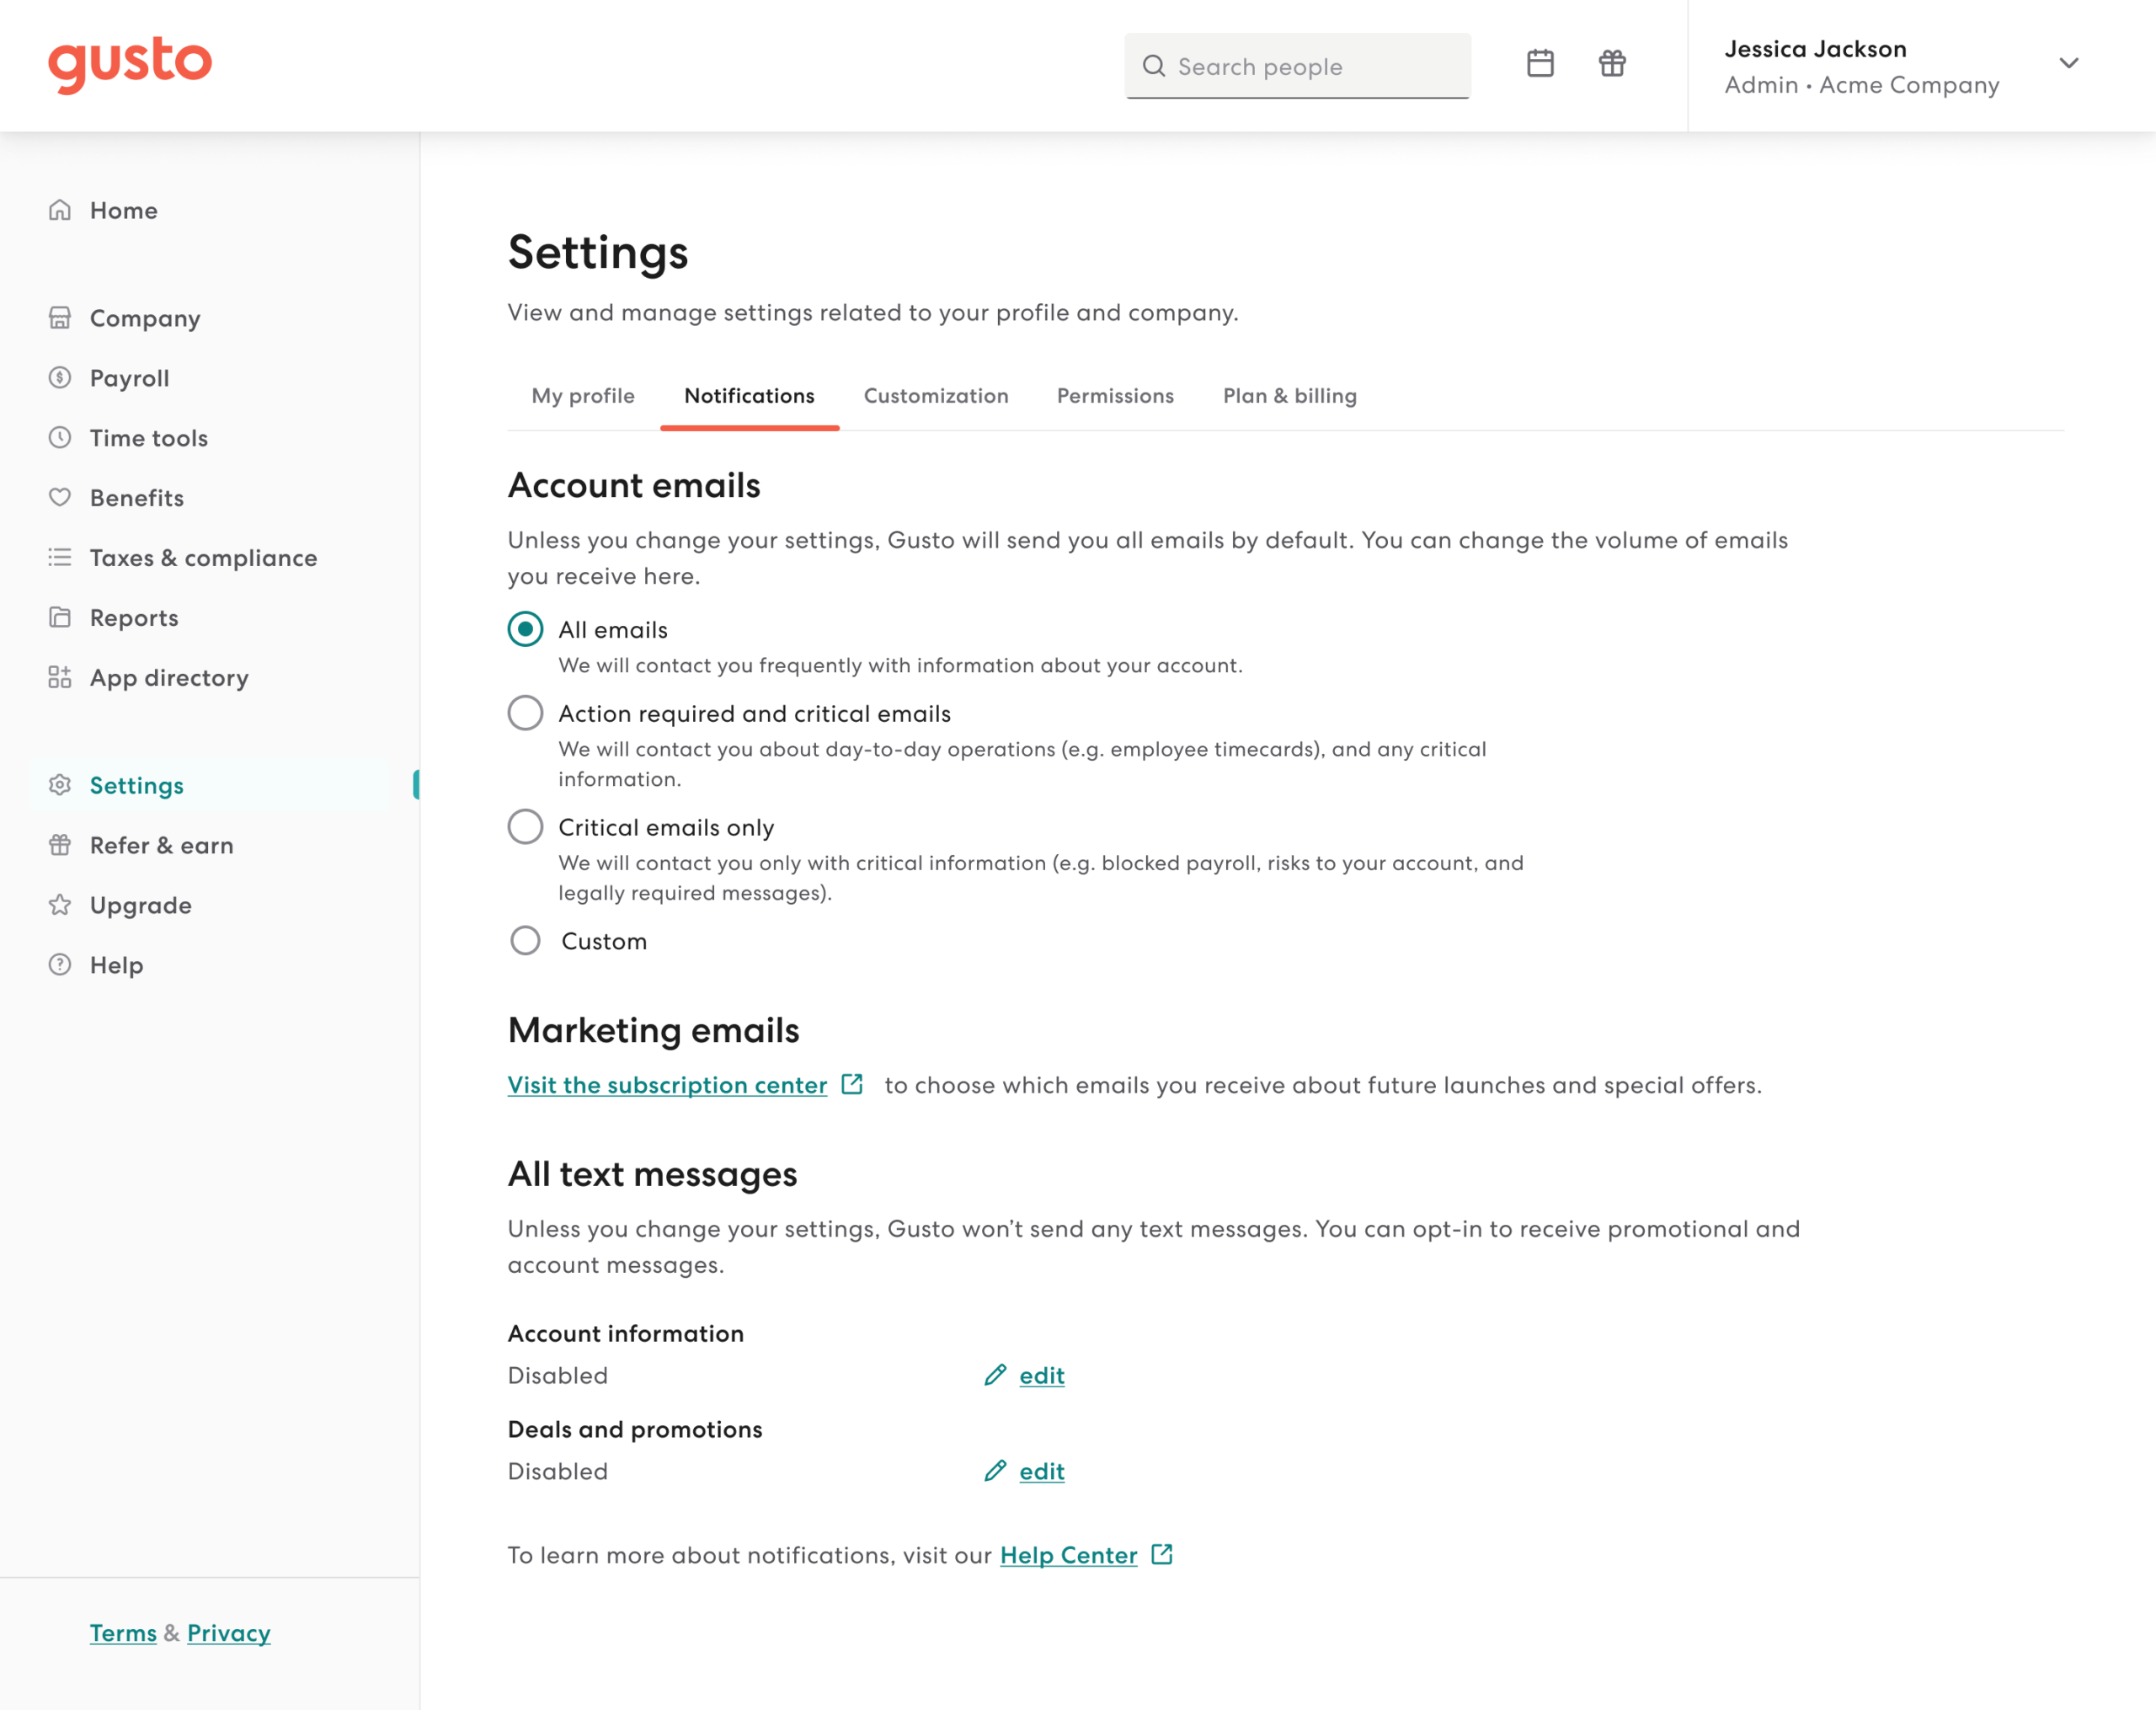Screen dimensions: 2156x1710
Task: Click the App directory grid icon
Action: (x=60, y=677)
